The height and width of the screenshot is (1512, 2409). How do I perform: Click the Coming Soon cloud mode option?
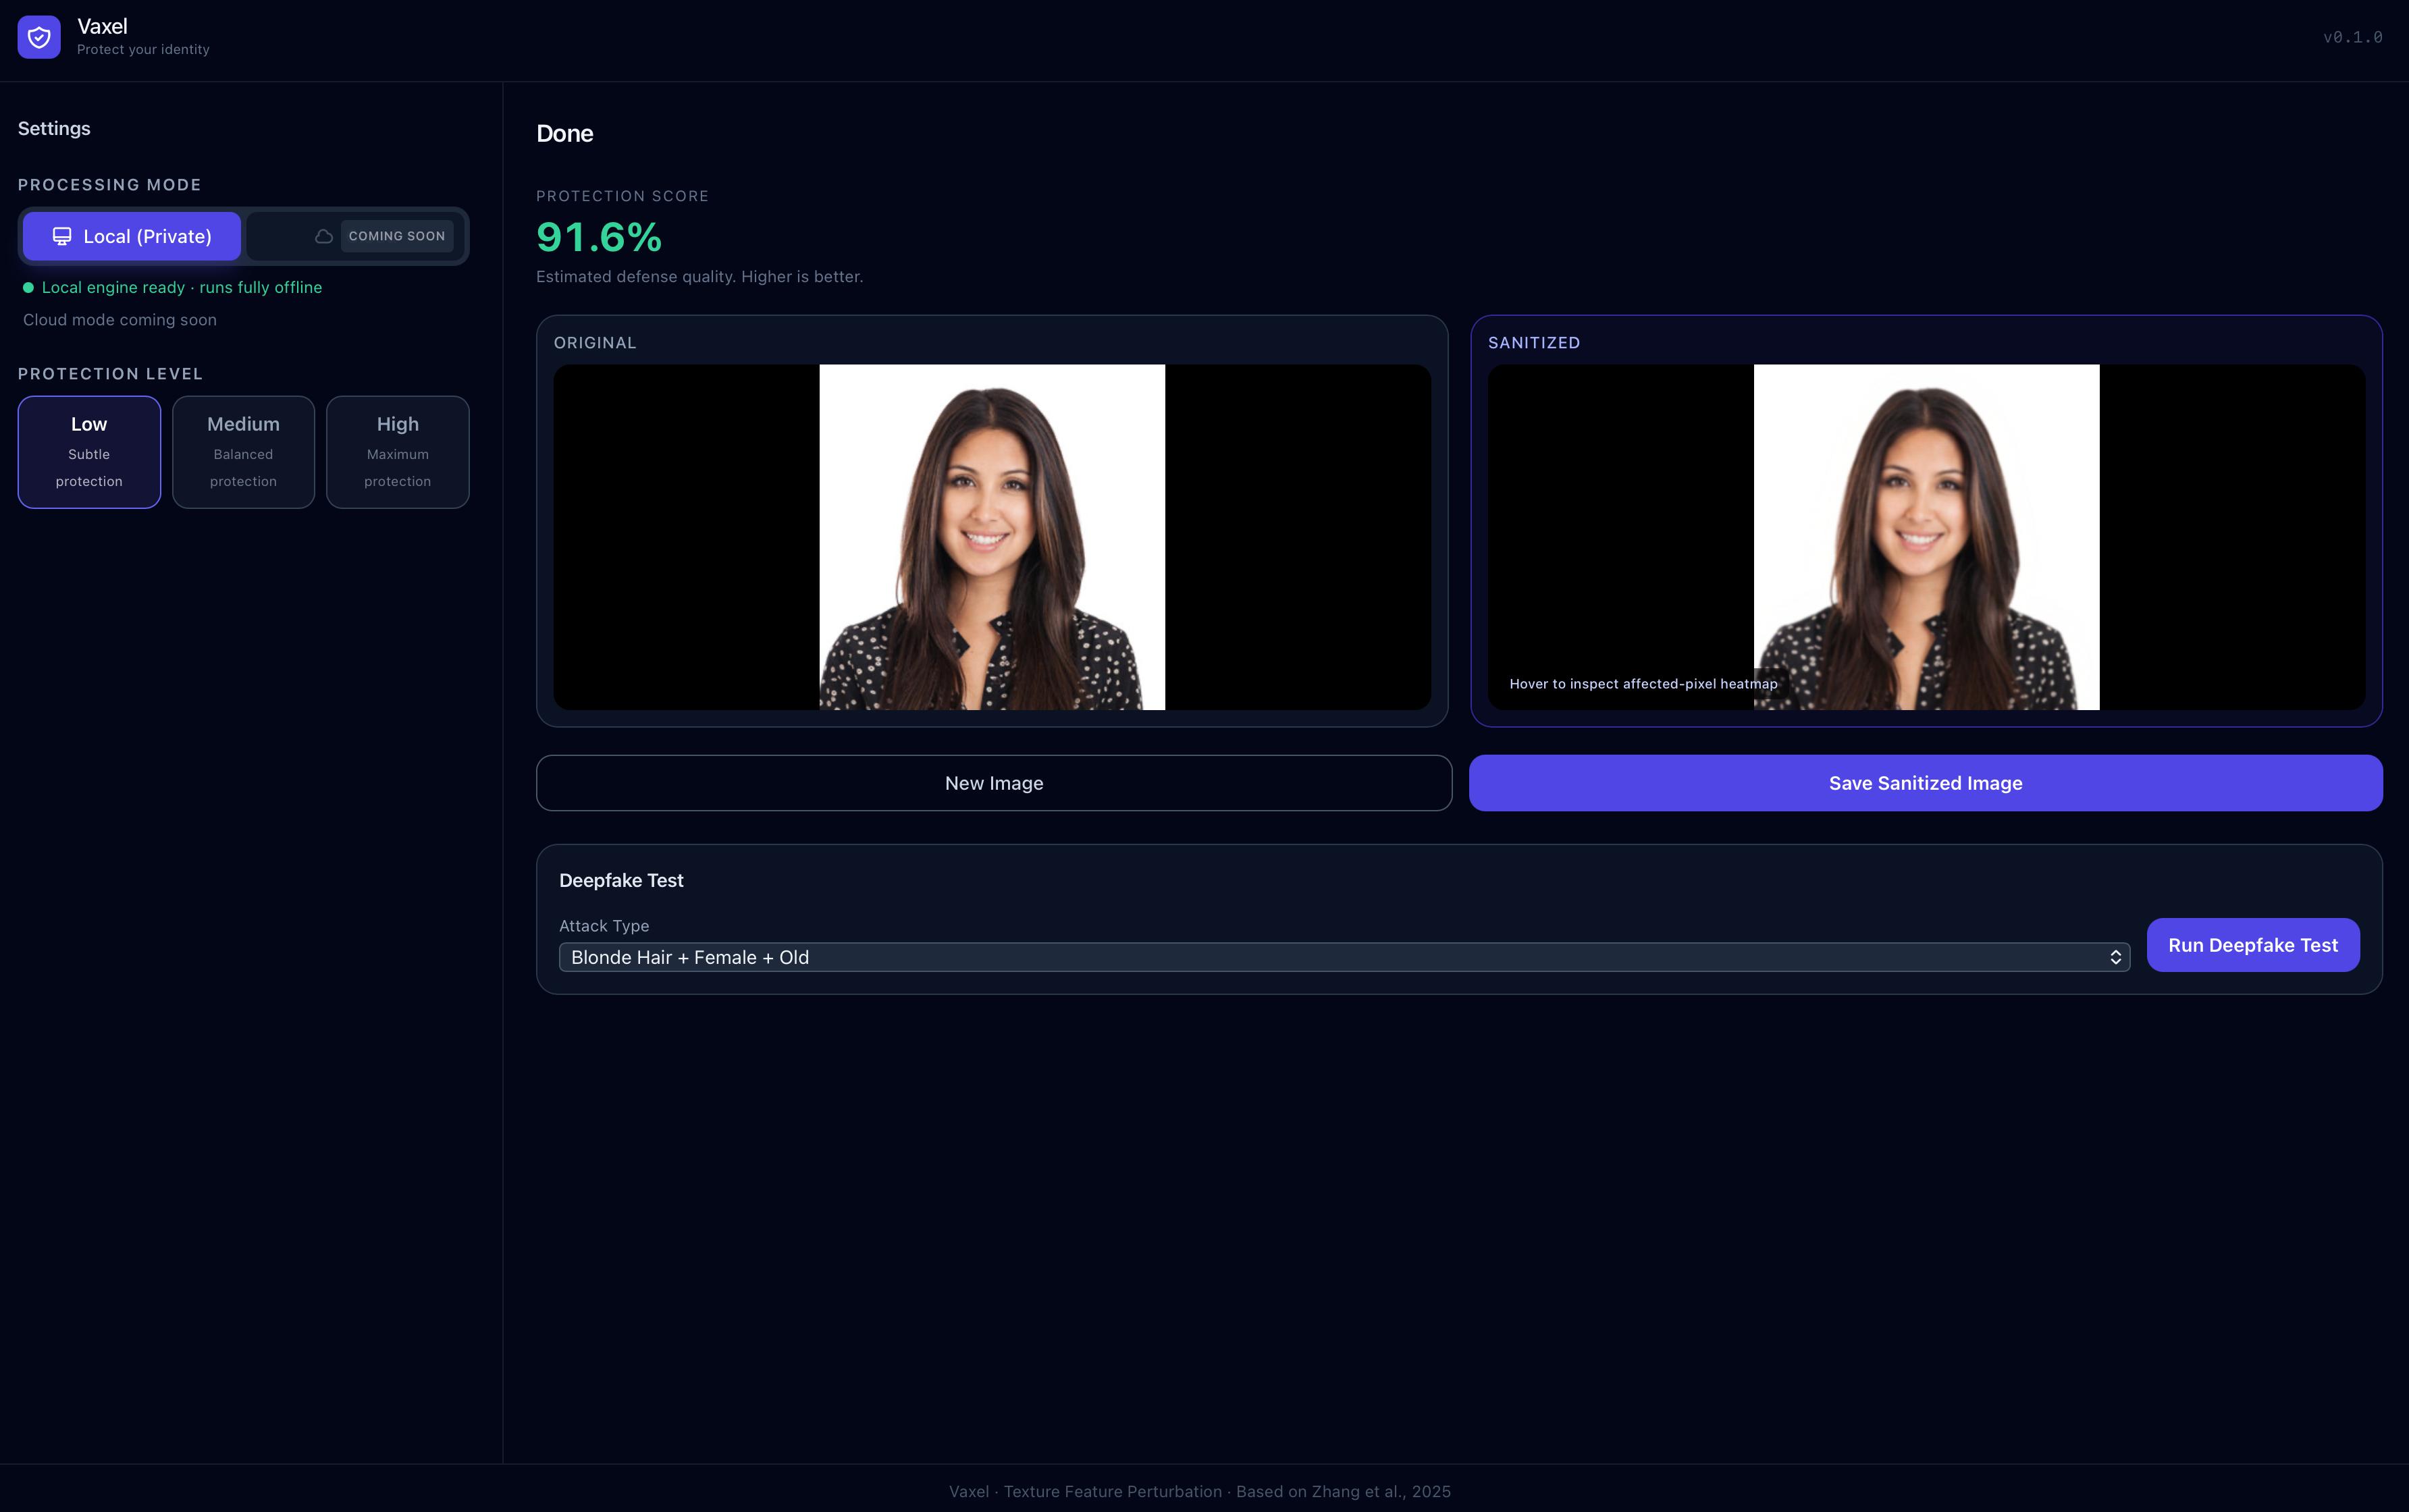click(396, 236)
